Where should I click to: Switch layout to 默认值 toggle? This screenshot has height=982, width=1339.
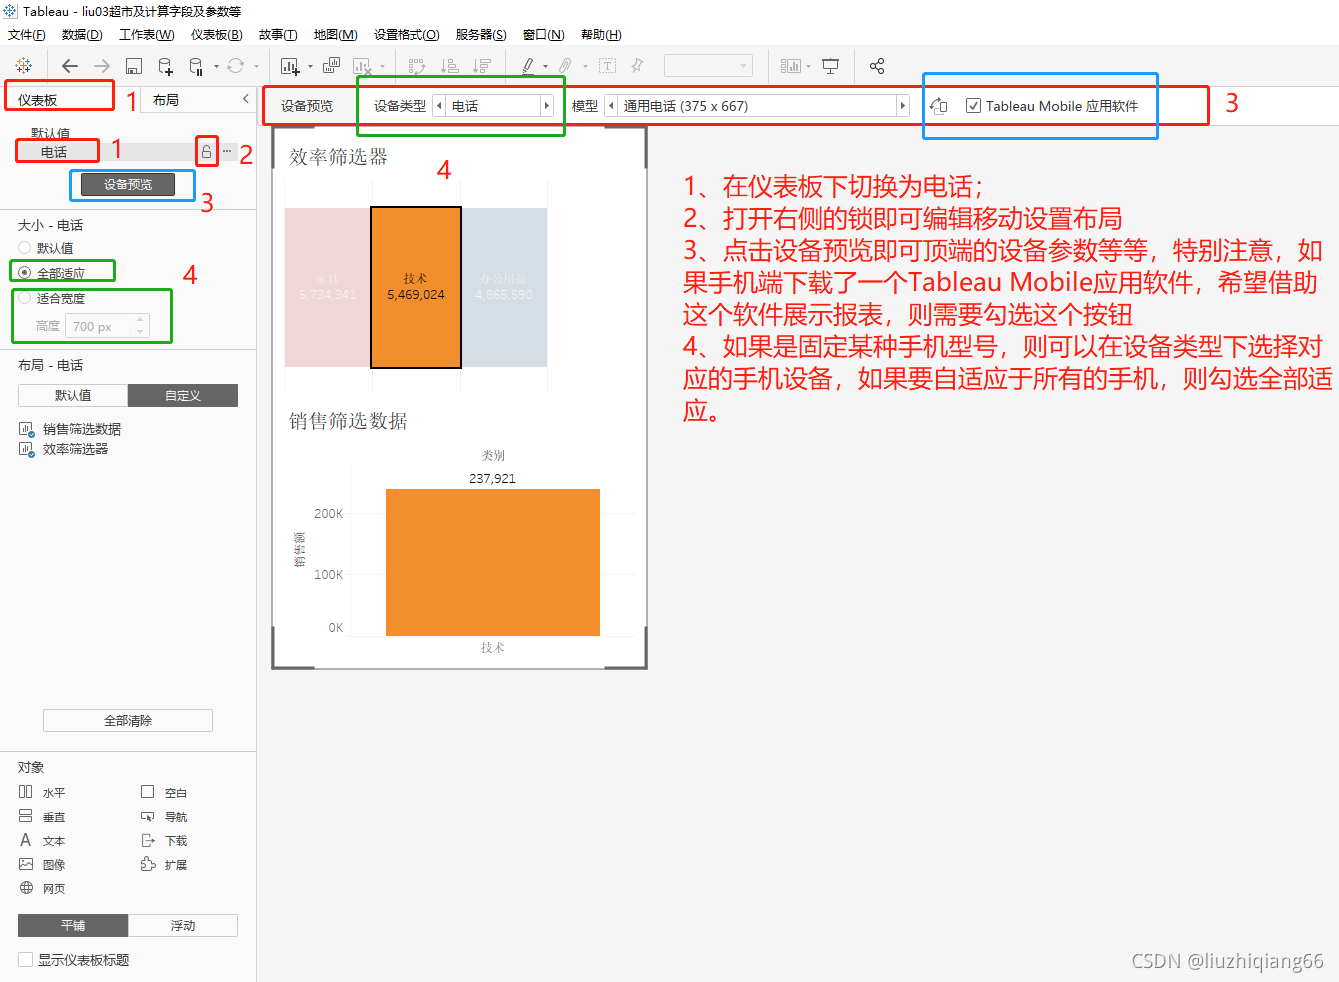(73, 395)
